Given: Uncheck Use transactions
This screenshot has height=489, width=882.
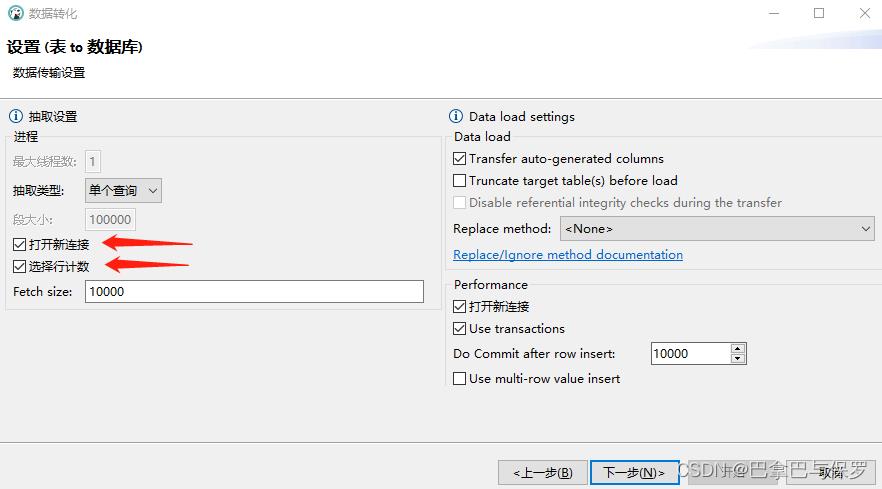Looking at the screenshot, I should click(x=460, y=329).
